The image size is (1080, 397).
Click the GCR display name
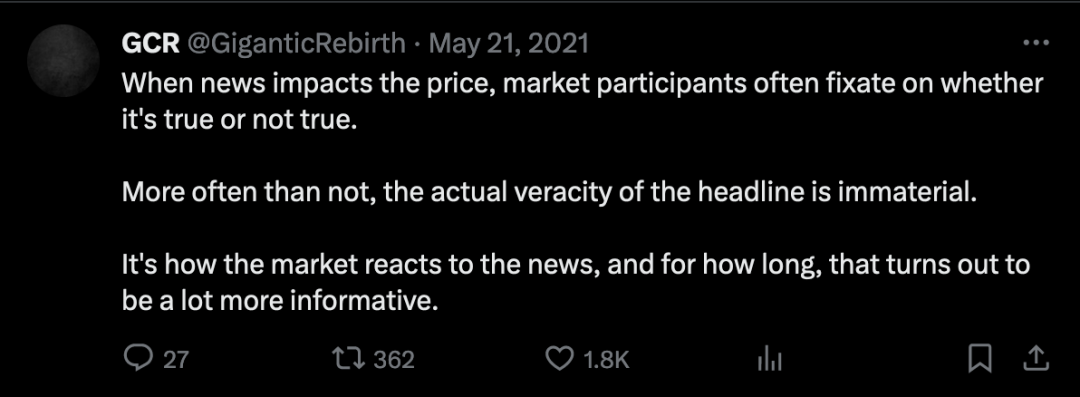(151, 43)
